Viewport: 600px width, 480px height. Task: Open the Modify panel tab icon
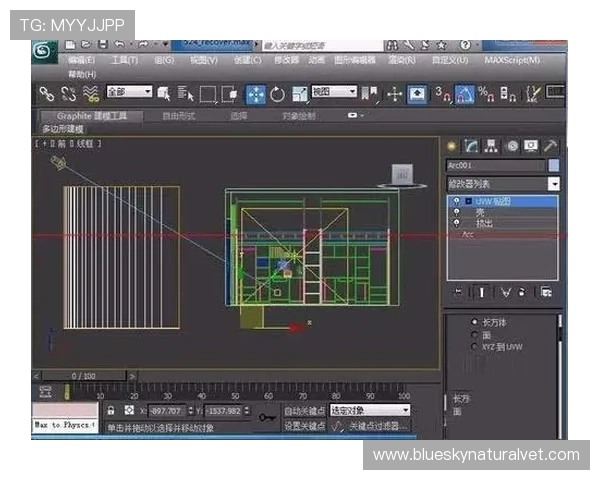[x=471, y=146]
